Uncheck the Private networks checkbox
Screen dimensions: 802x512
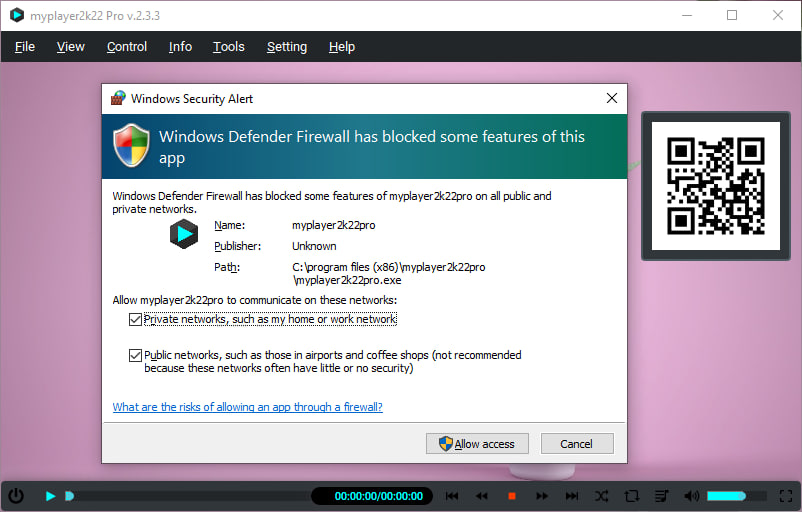pos(135,320)
